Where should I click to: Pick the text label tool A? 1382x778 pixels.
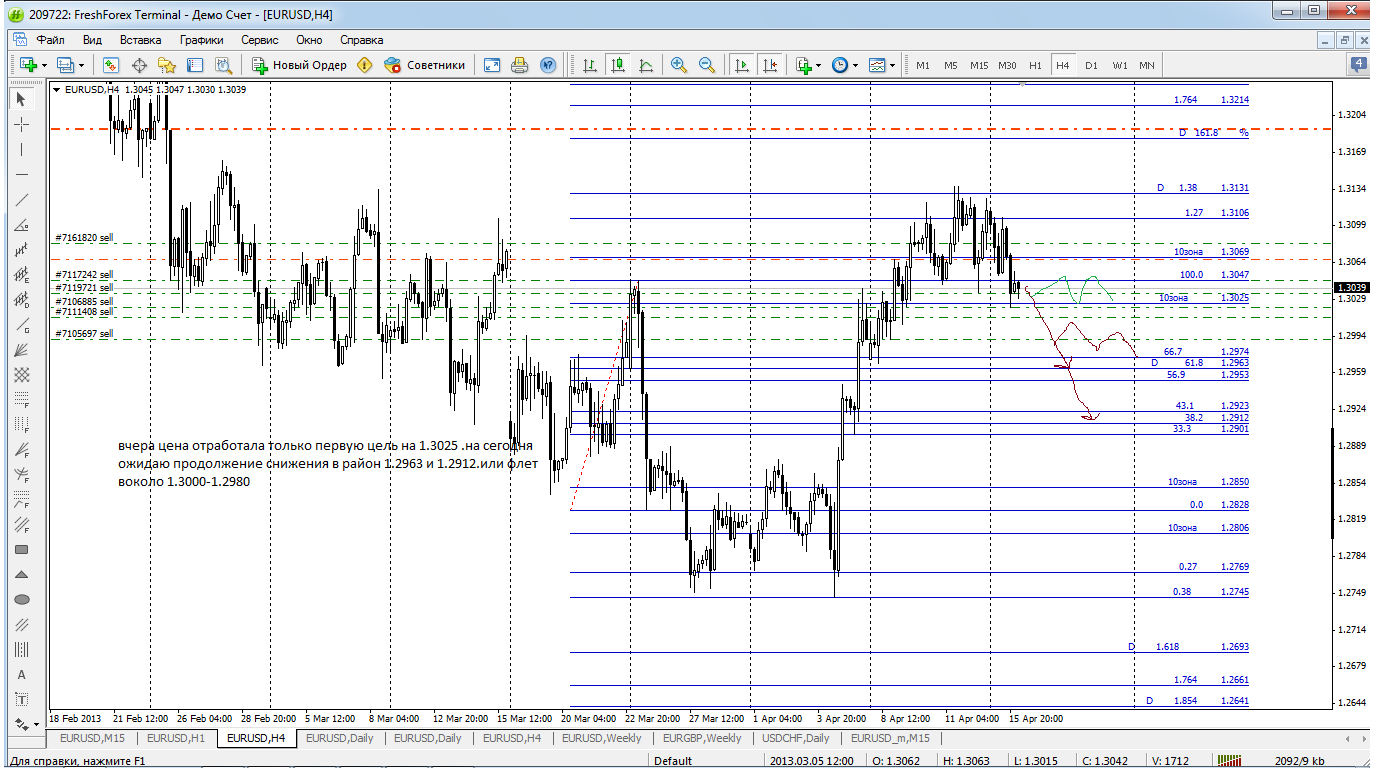(22, 675)
